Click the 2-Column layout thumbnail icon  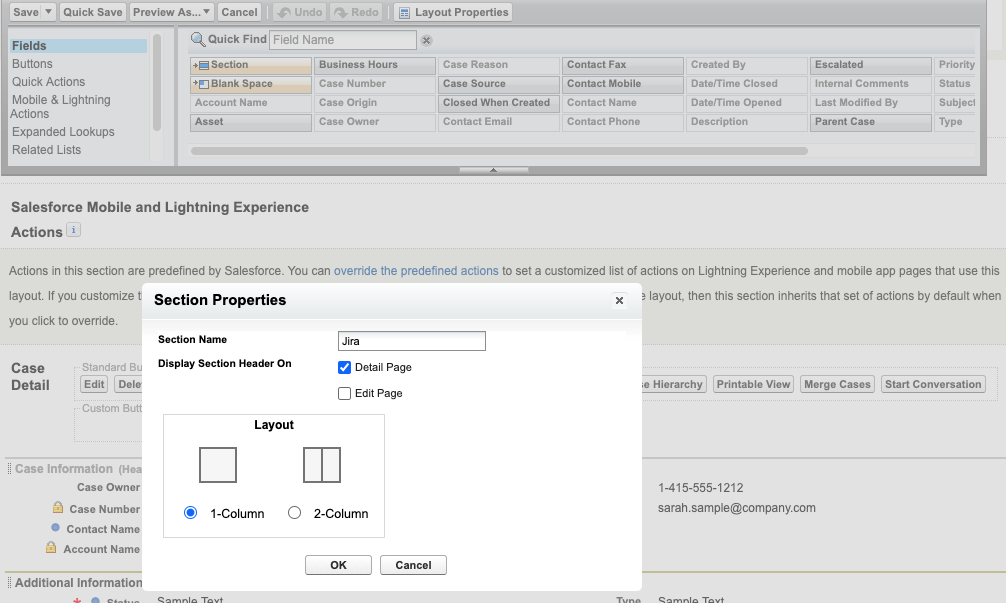322,465
